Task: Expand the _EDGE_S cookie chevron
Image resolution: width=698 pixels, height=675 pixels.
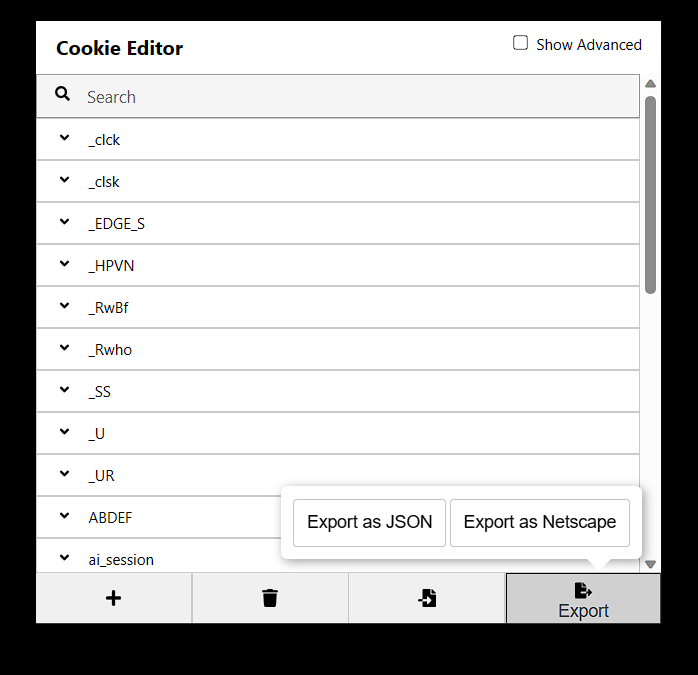Action: point(65,222)
